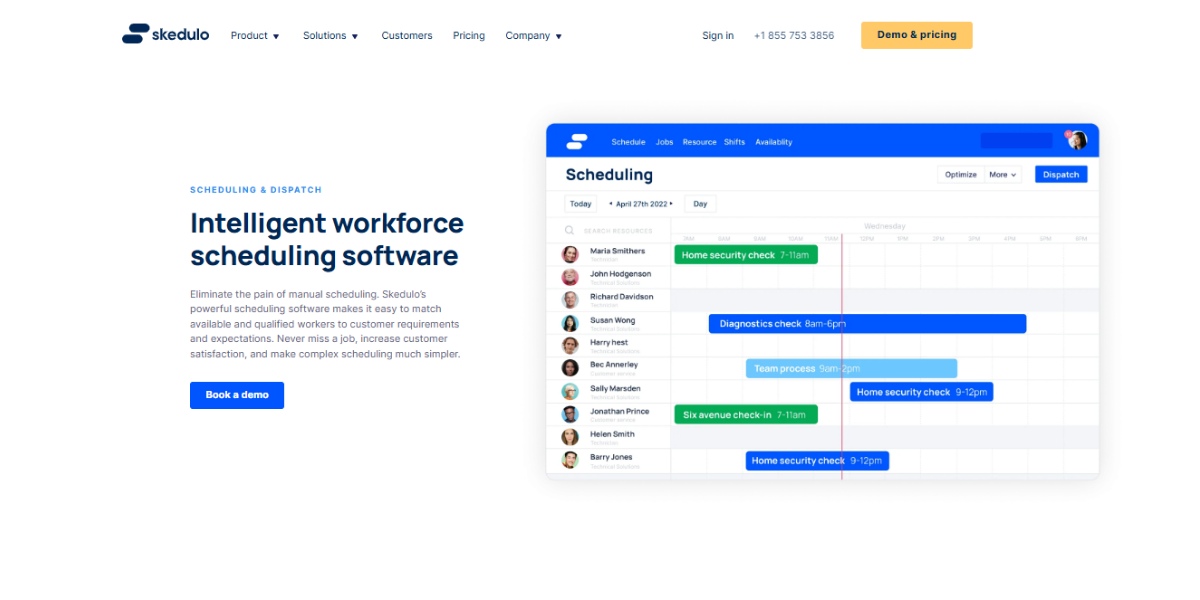Click the Book a demo button
This screenshot has width=1200, height=600.
coord(237,395)
